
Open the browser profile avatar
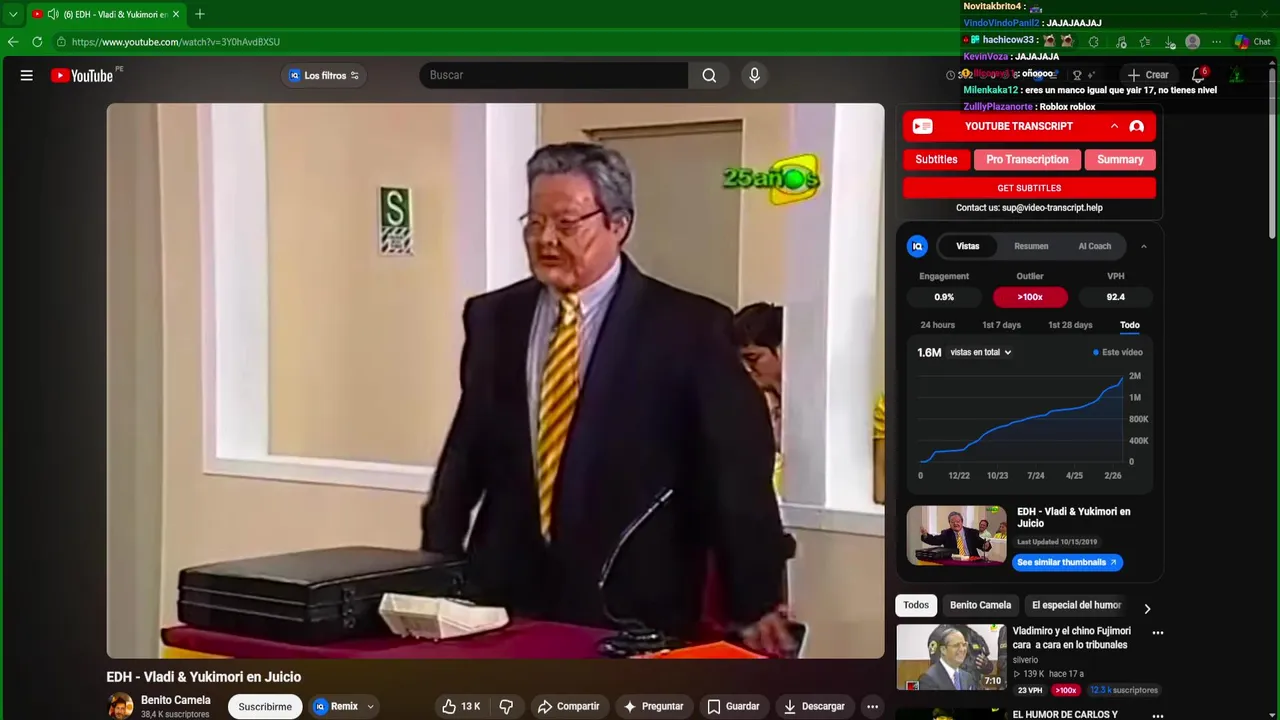1192,42
